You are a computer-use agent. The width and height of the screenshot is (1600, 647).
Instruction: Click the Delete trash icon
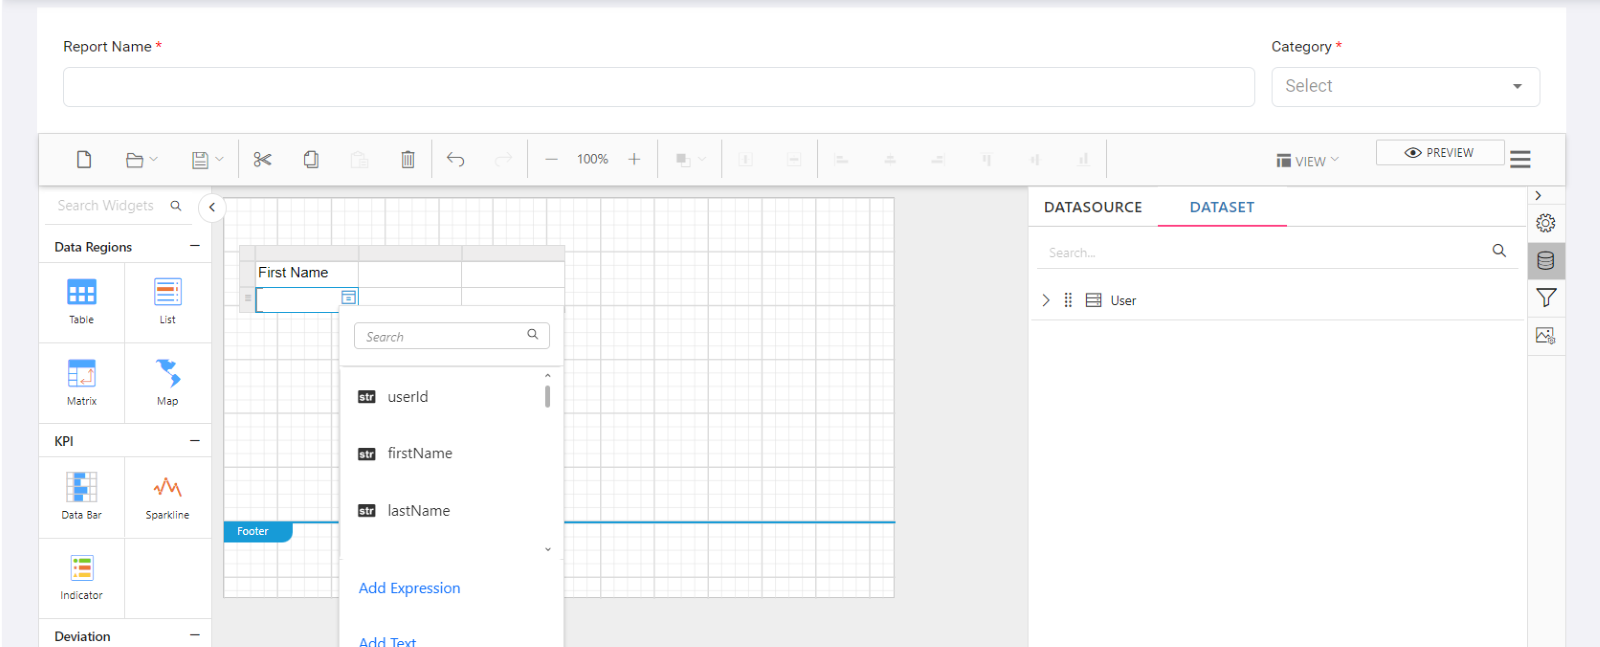pos(408,160)
